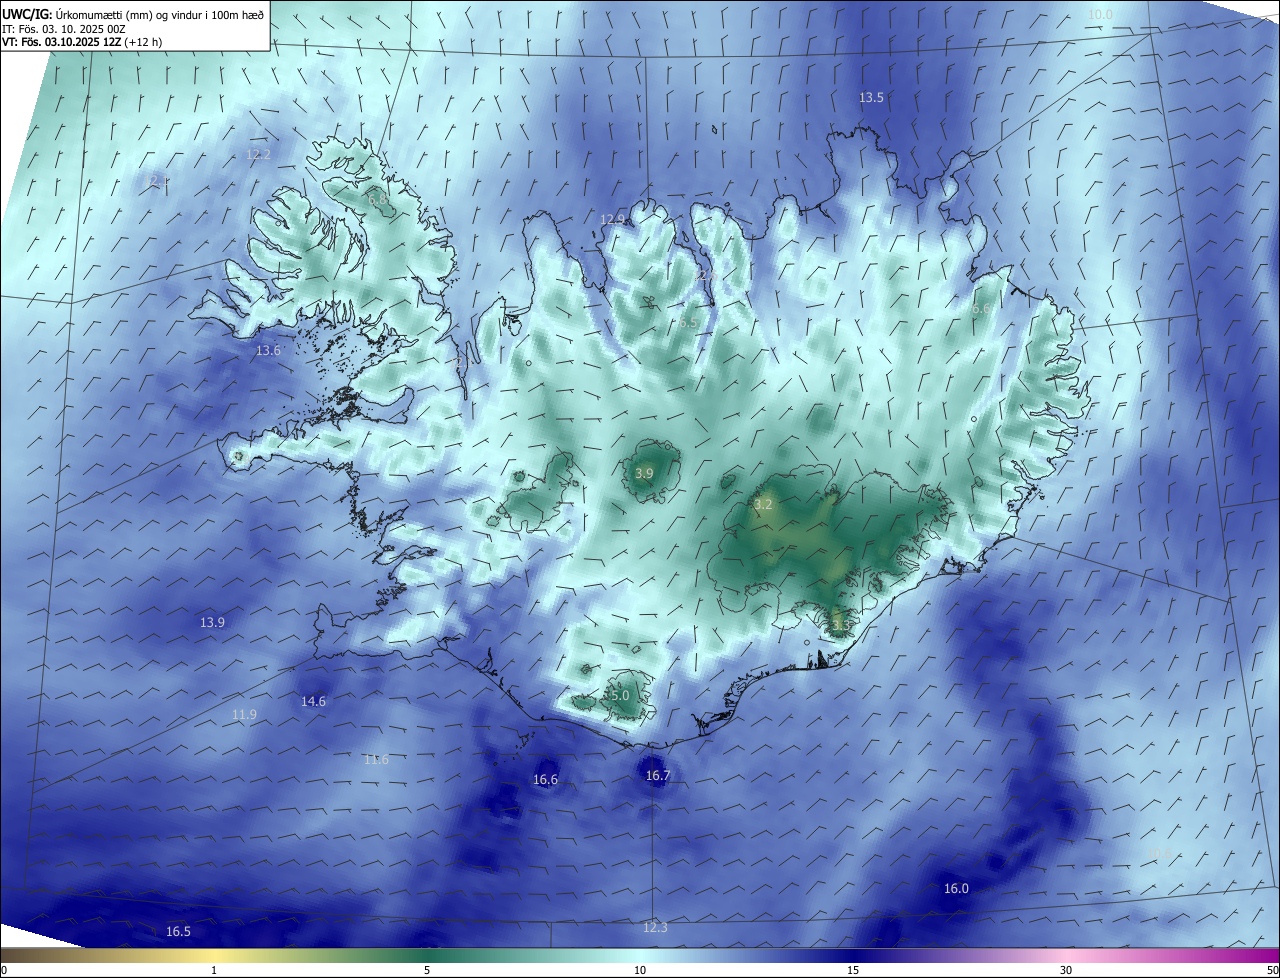Click the 6.5 value in north Iceland
Viewport: 1280px width, 978px height.
tap(688, 323)
